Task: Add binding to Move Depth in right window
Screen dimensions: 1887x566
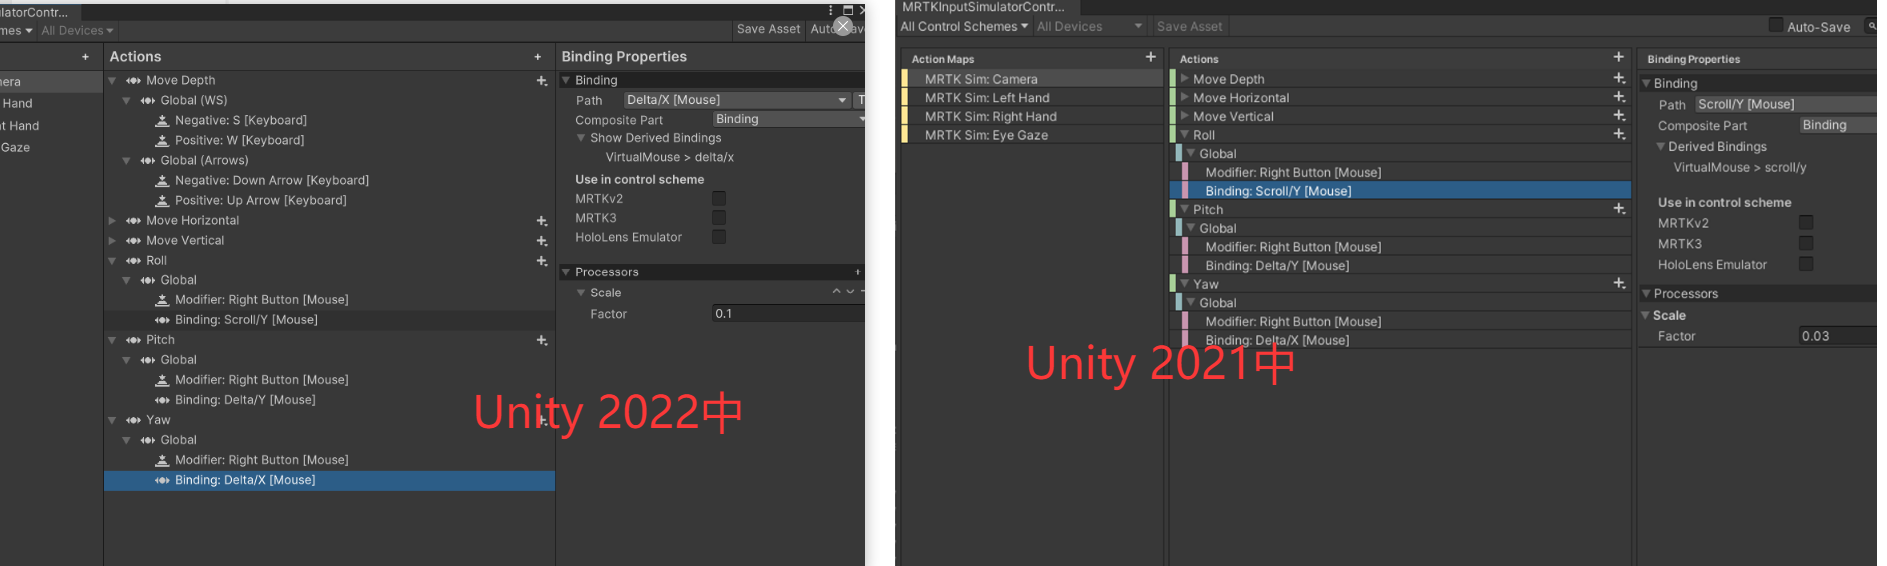Action: click(1619, 78)
